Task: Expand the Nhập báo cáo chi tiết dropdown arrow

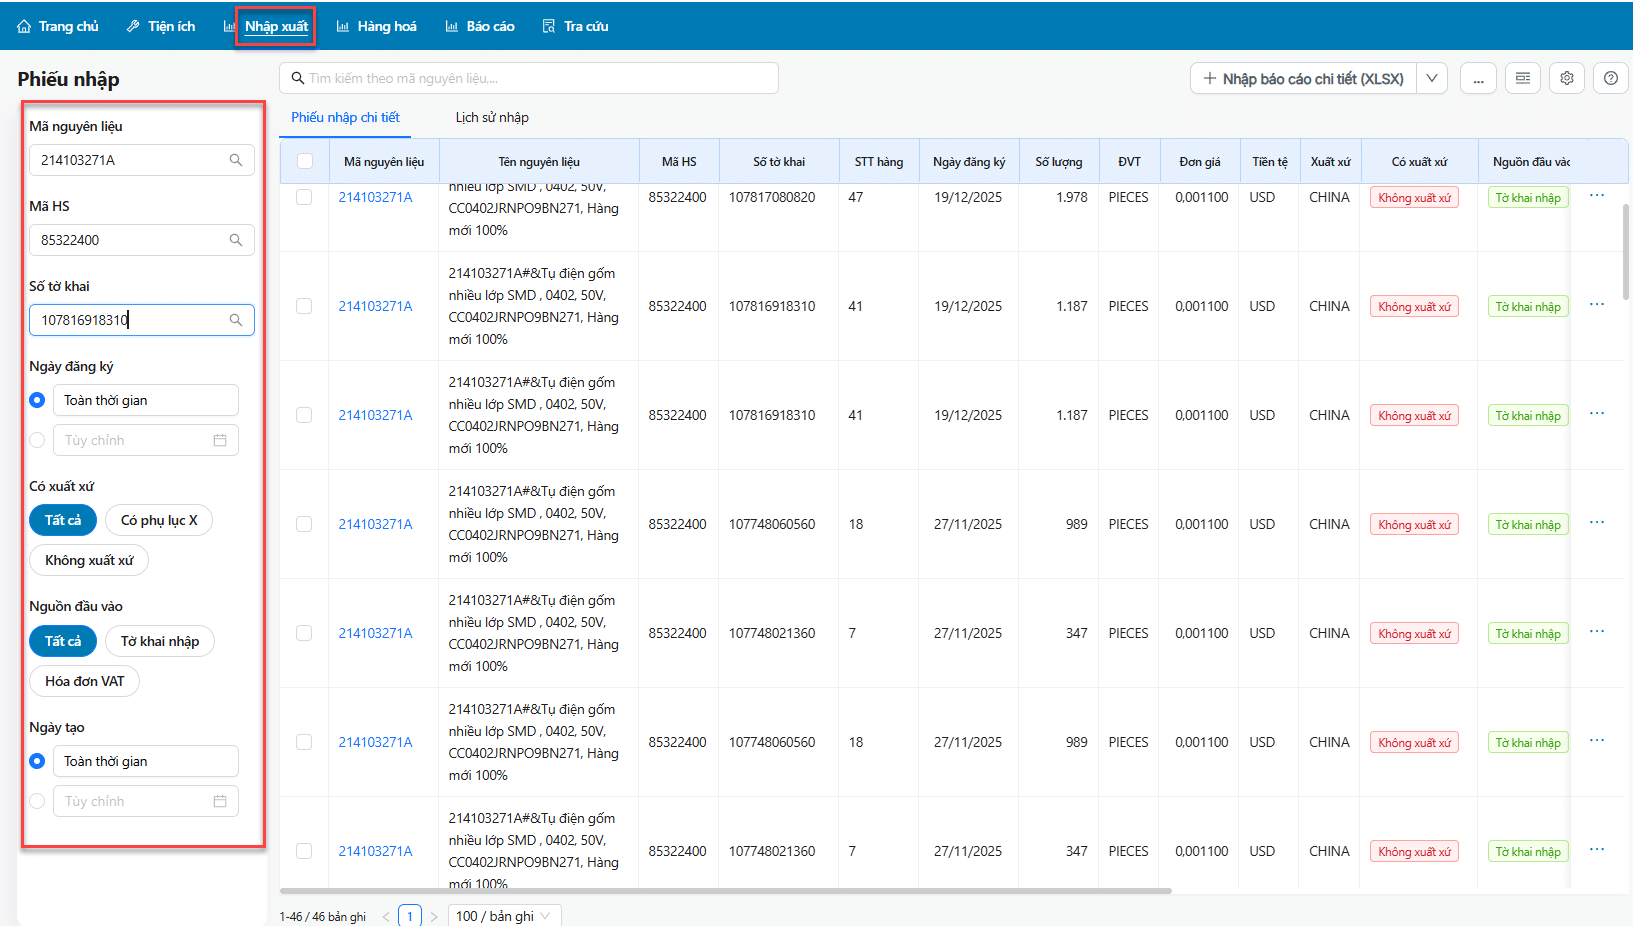Action: click(1432, 78)
